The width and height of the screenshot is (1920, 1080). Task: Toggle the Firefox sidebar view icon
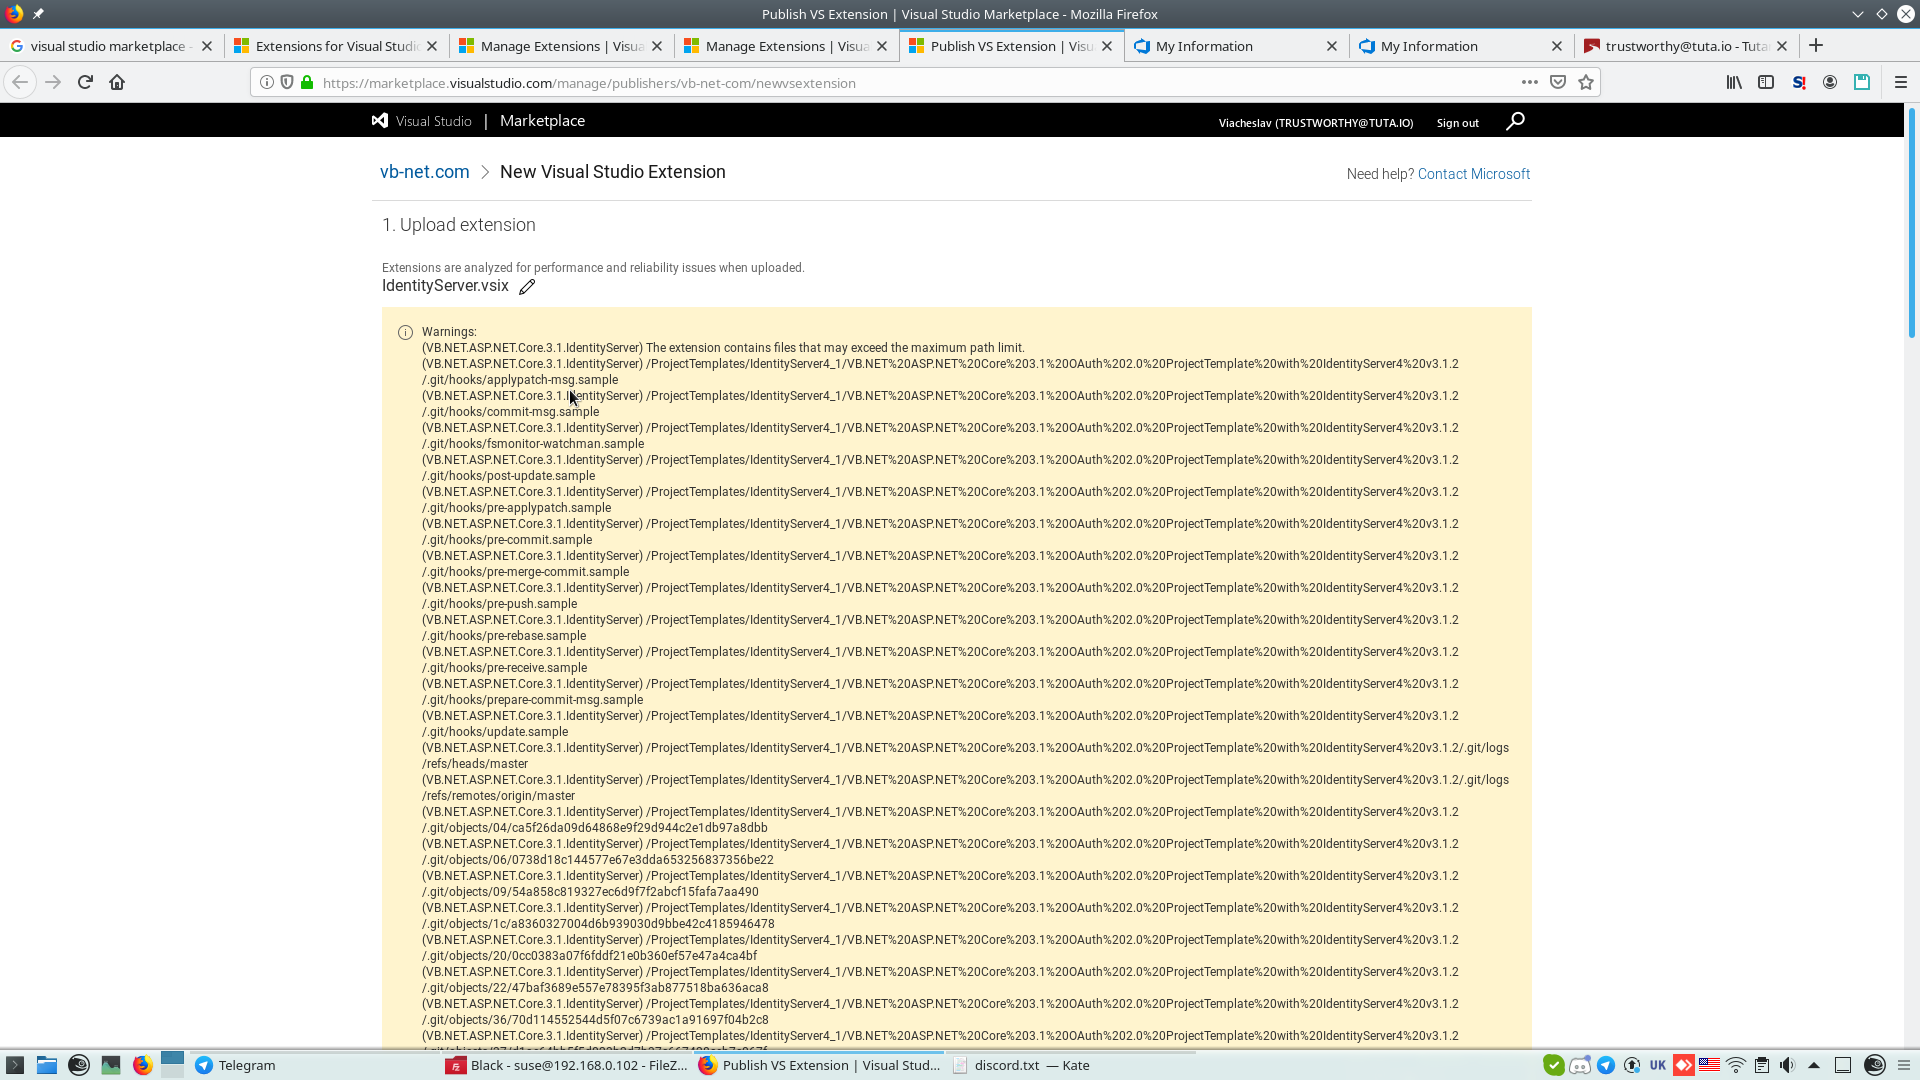tap(1766, 82)
